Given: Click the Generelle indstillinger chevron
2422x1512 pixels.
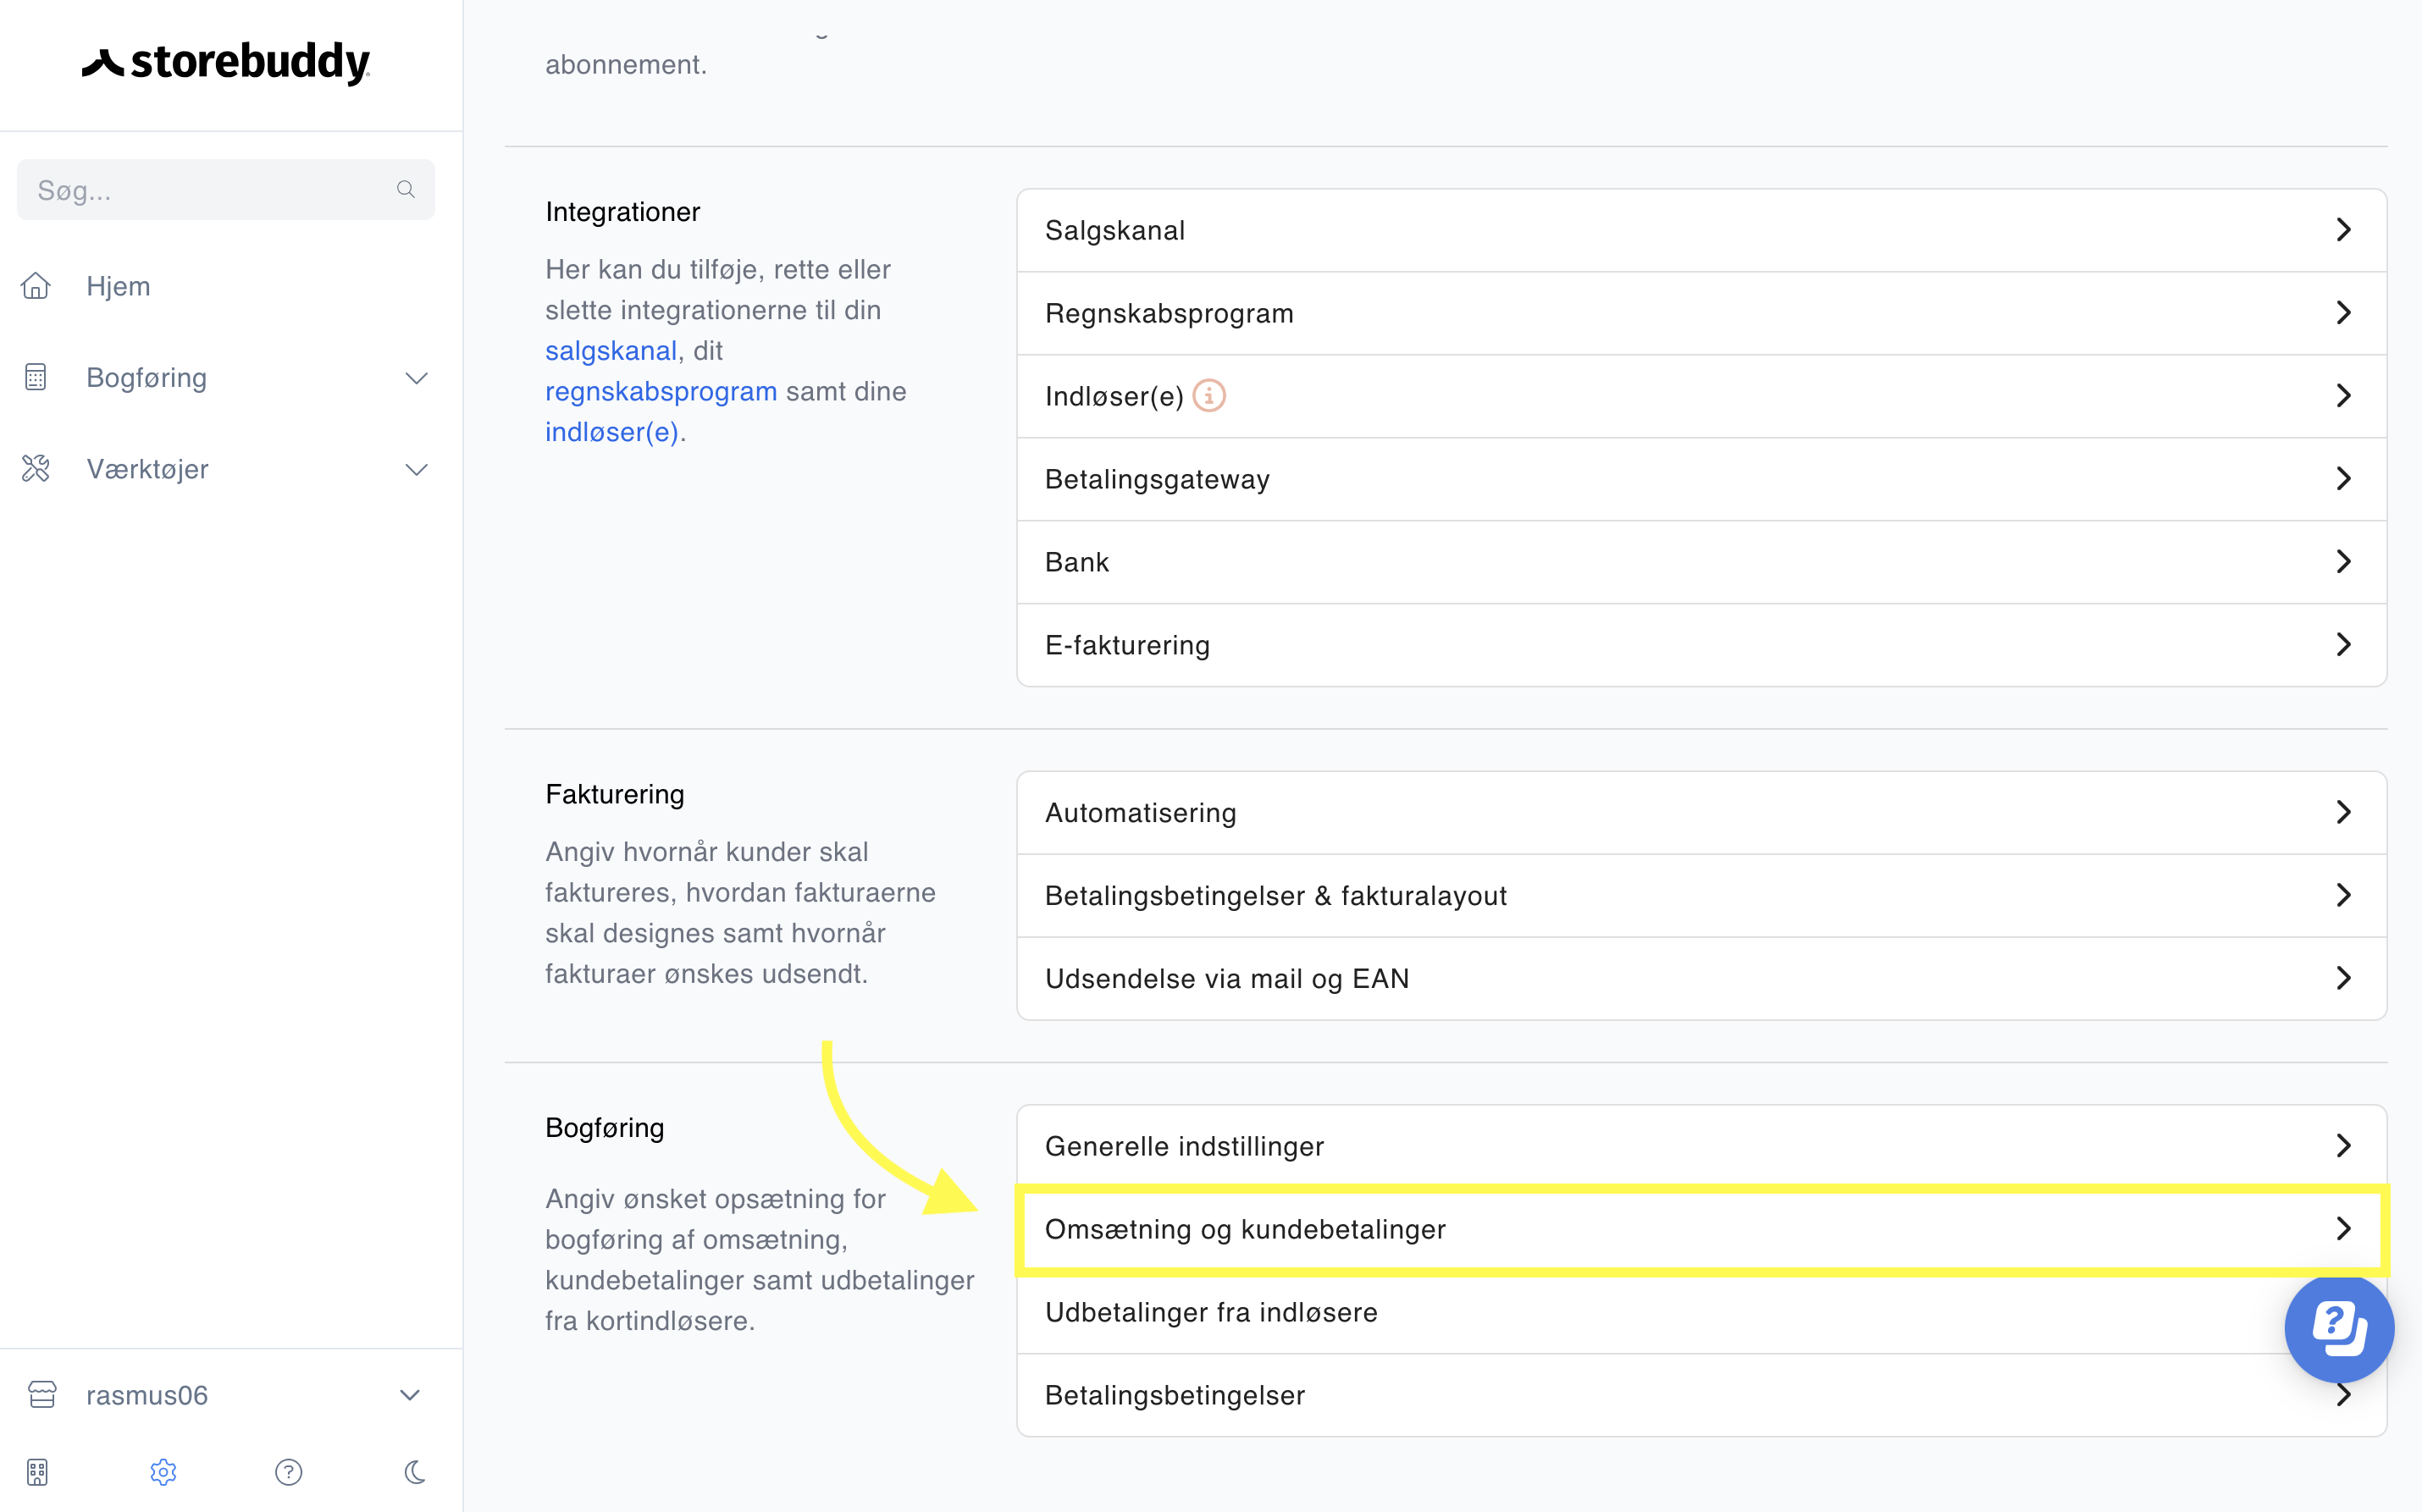Looking at the screenshot, I should click(x=2343, y=1146).
